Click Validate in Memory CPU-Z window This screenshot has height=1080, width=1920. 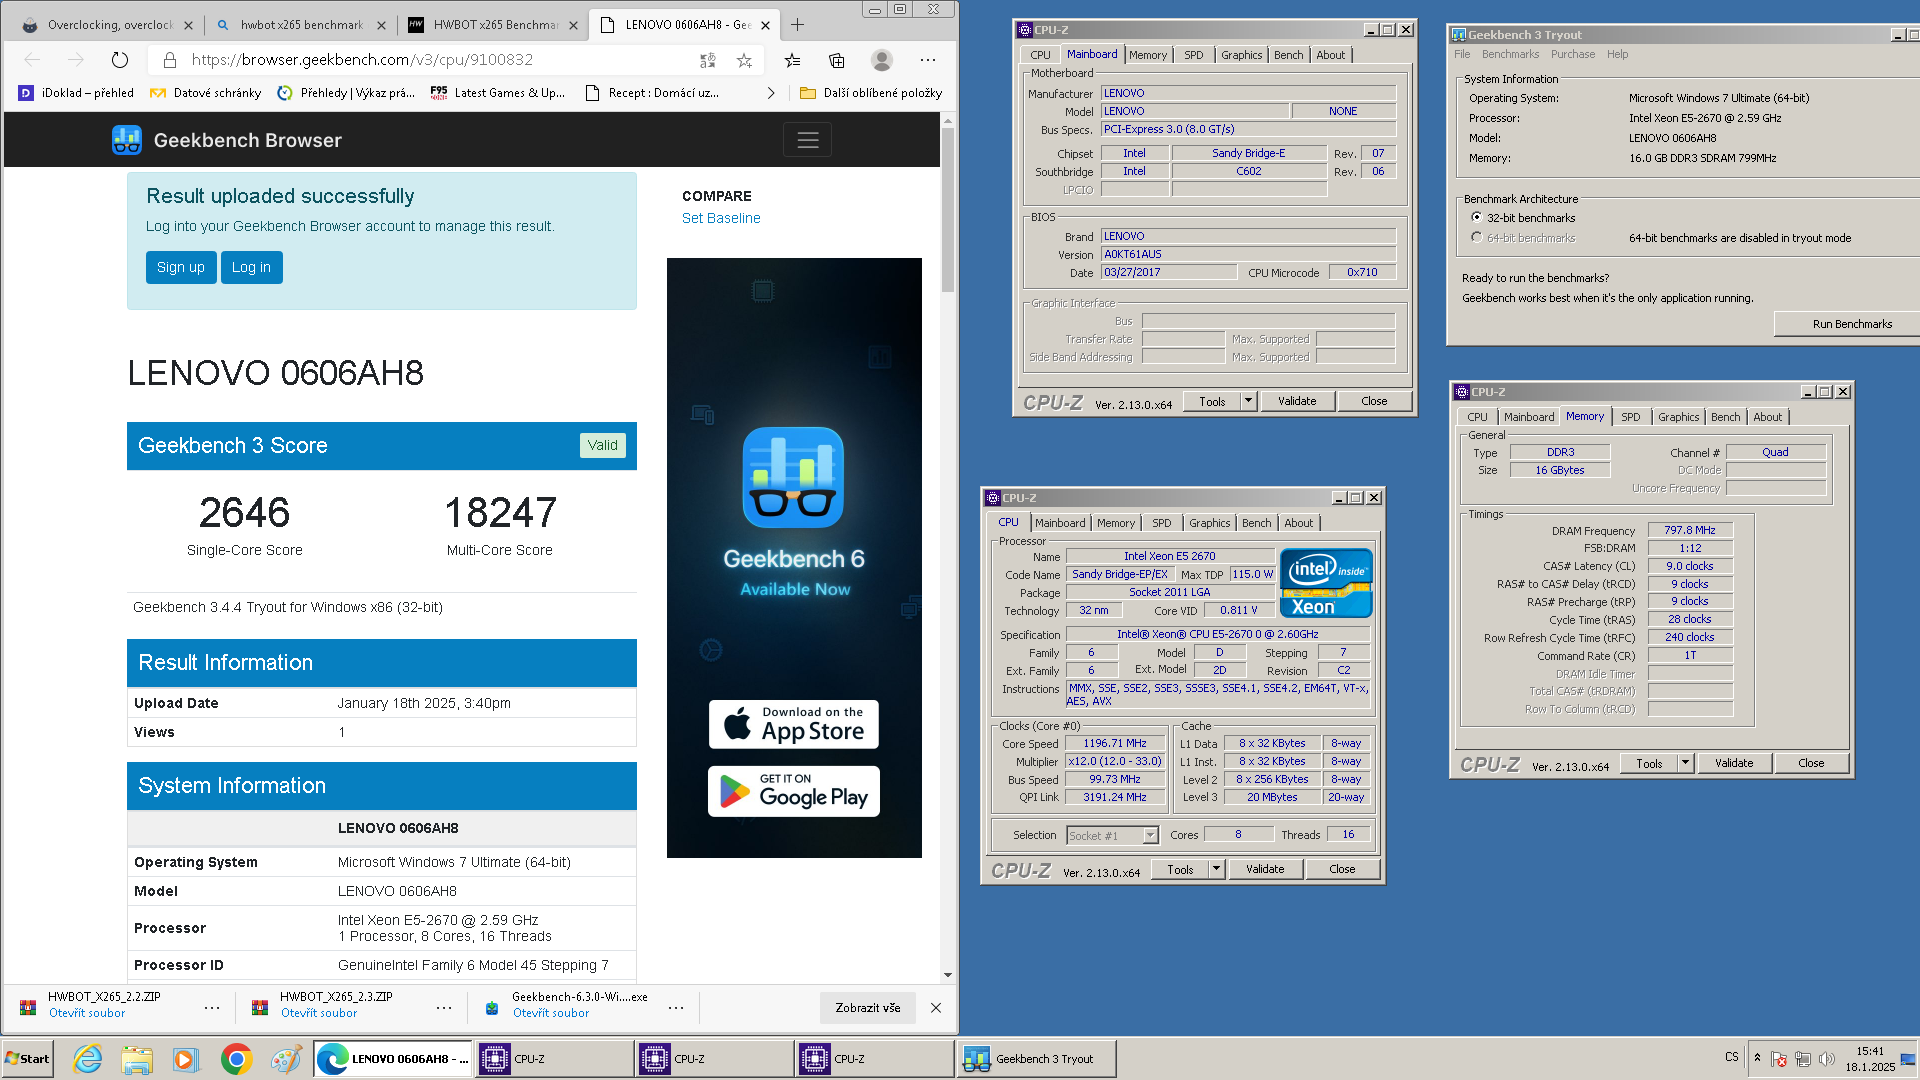click(1734, 763)
